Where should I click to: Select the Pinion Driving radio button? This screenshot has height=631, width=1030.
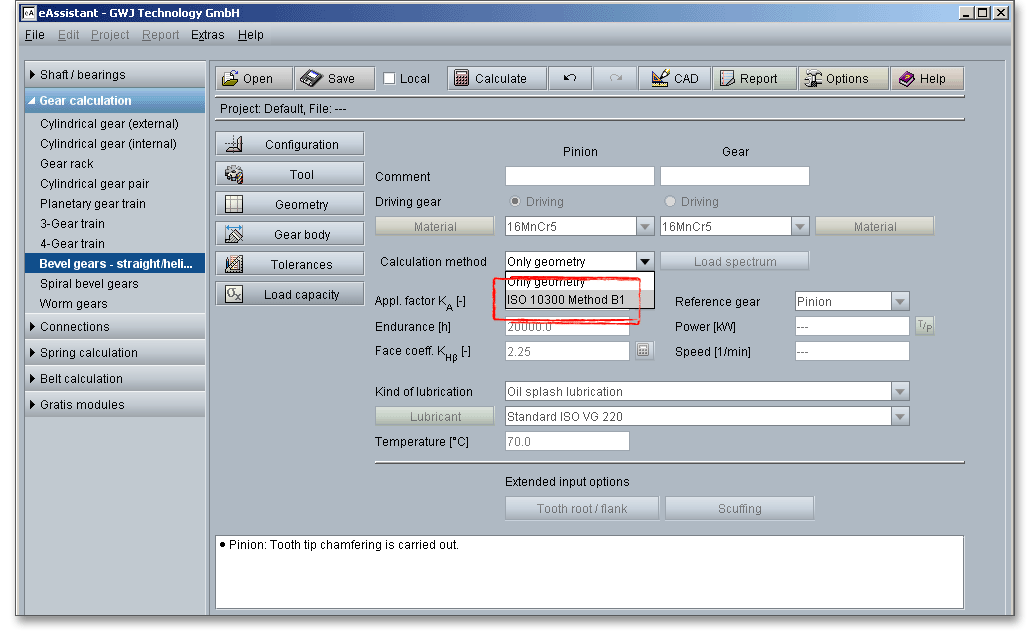[x=516, y=202]
